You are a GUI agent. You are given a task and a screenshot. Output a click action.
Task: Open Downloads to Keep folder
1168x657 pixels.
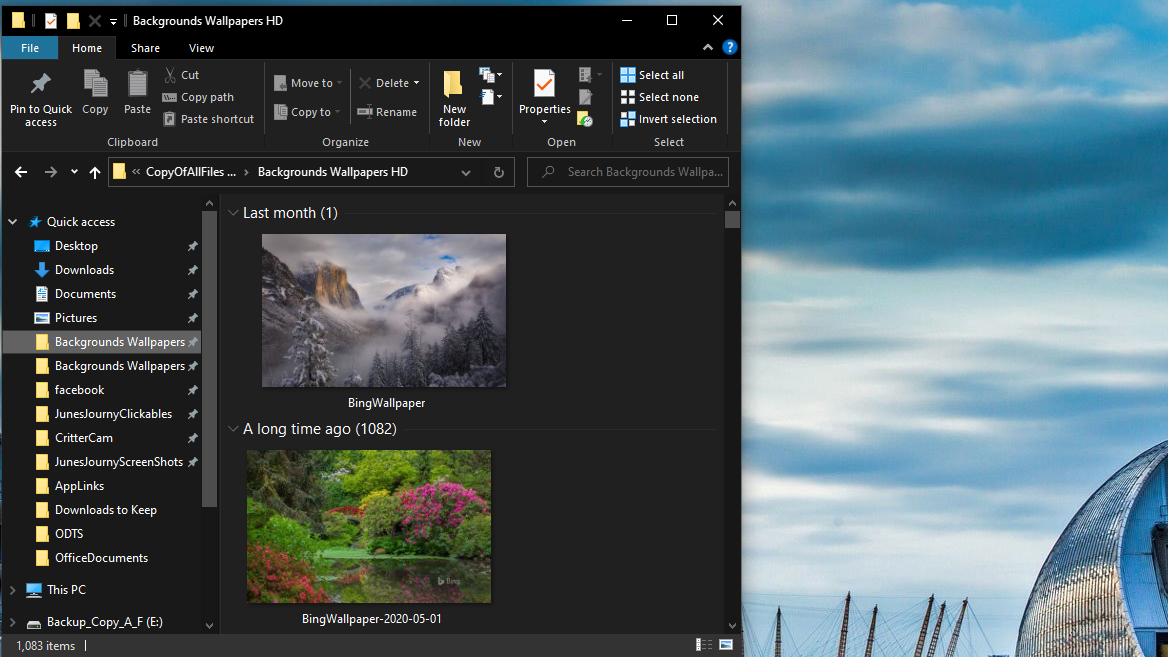point(105,510)
